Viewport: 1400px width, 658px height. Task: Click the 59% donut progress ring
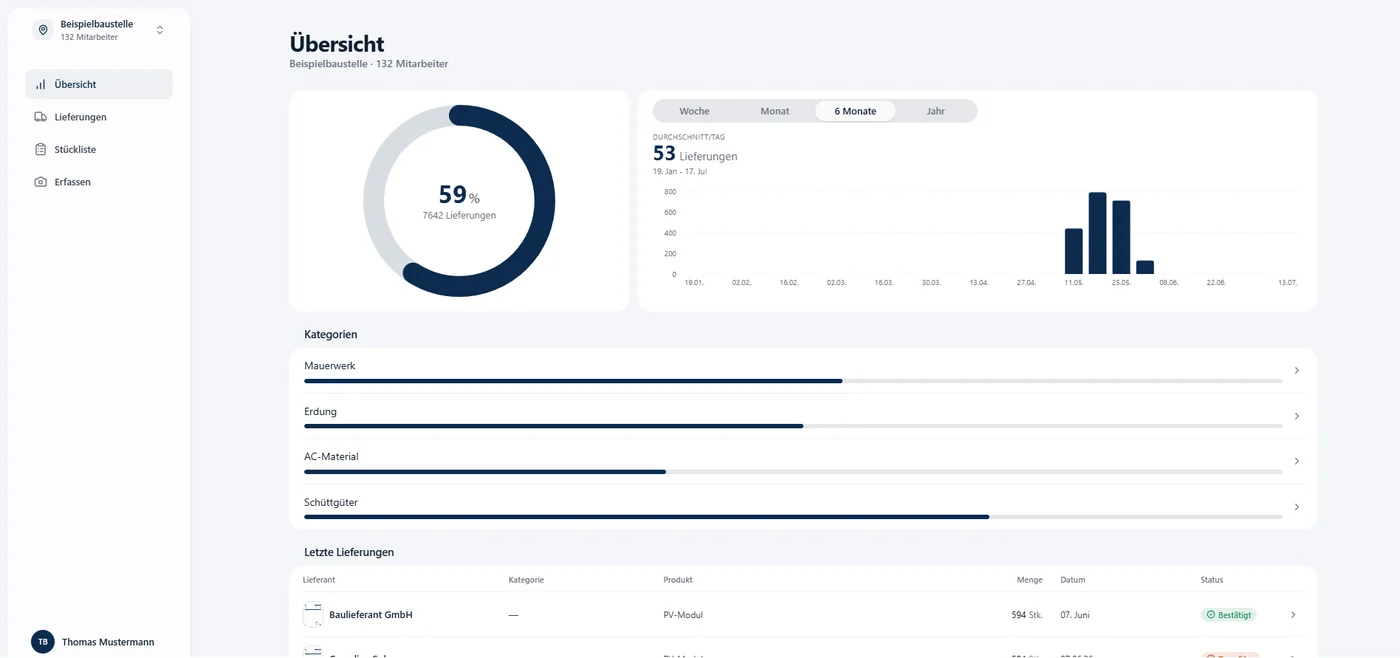pyautogui.click(x=459, y=200)
